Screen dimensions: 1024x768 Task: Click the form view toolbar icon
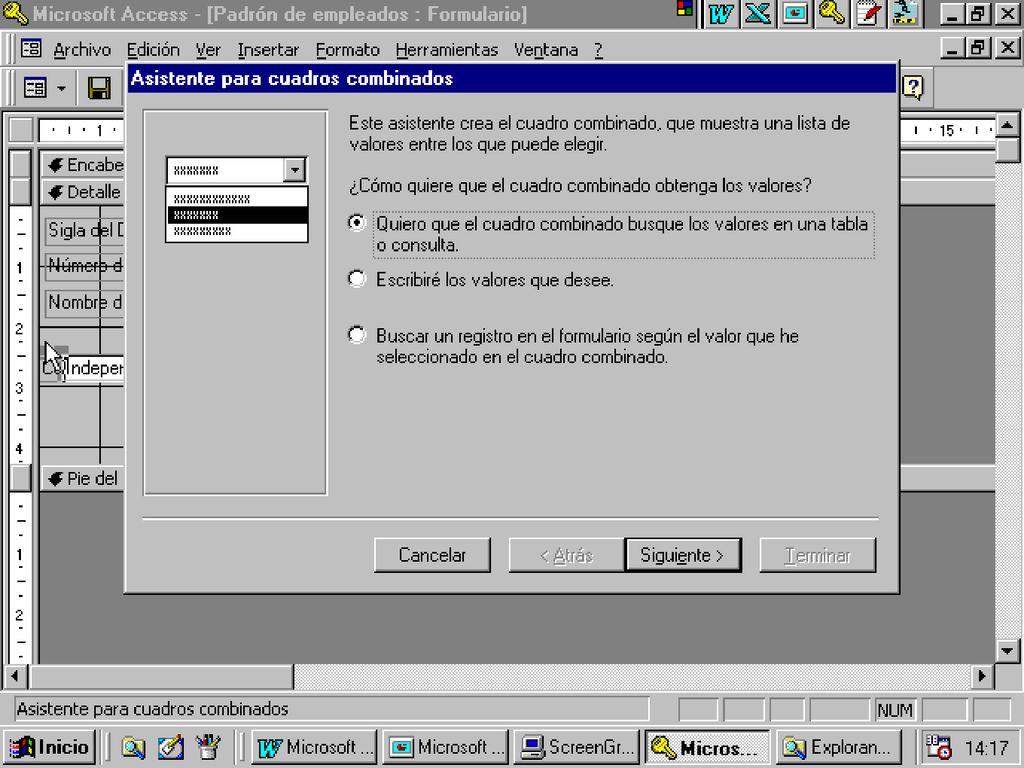click(x=35, y=88)
